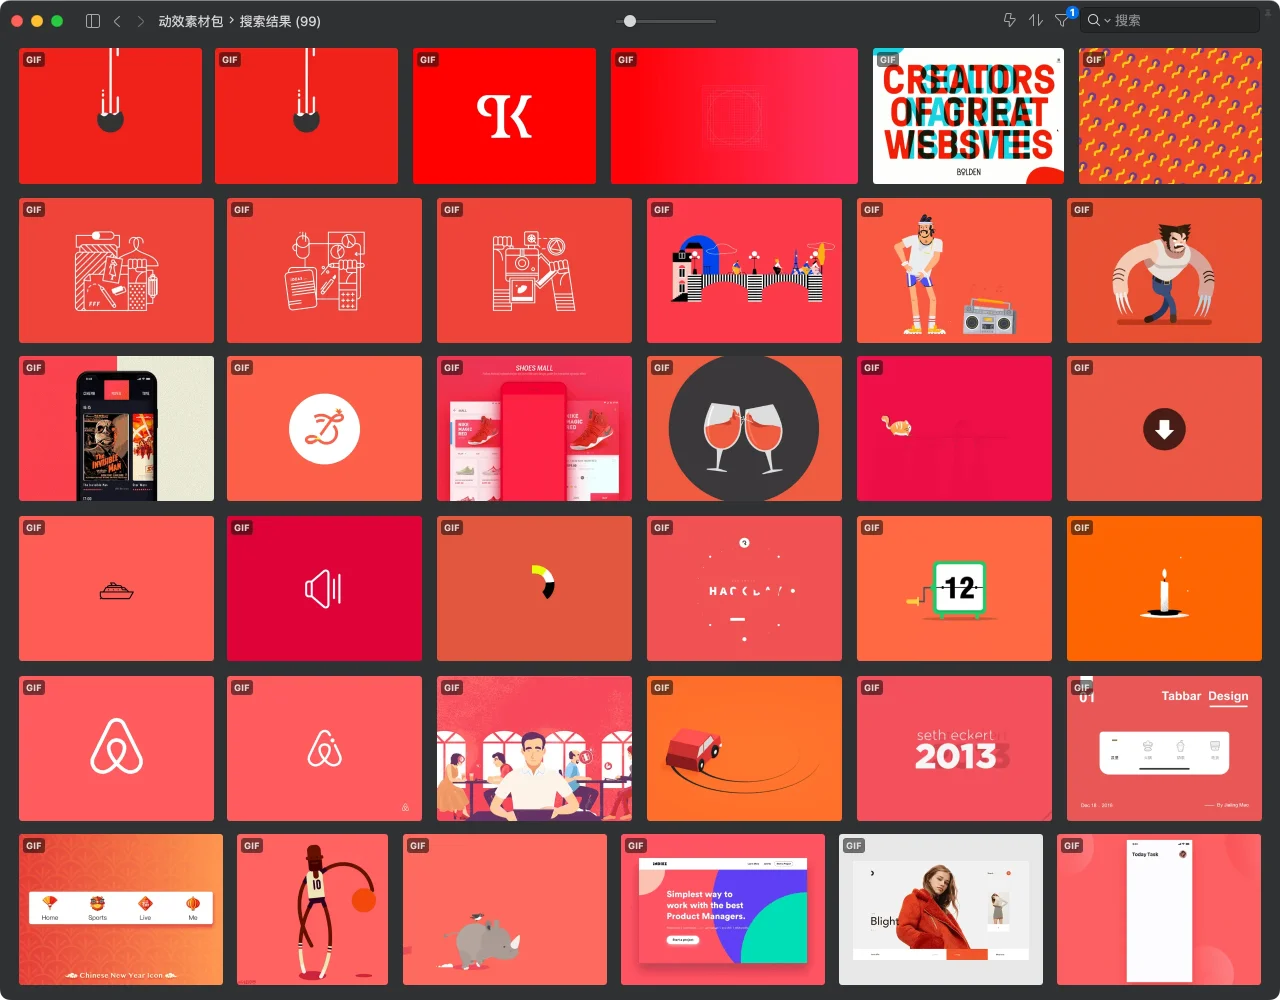Go forward with the right arrow

click(140, 21)
